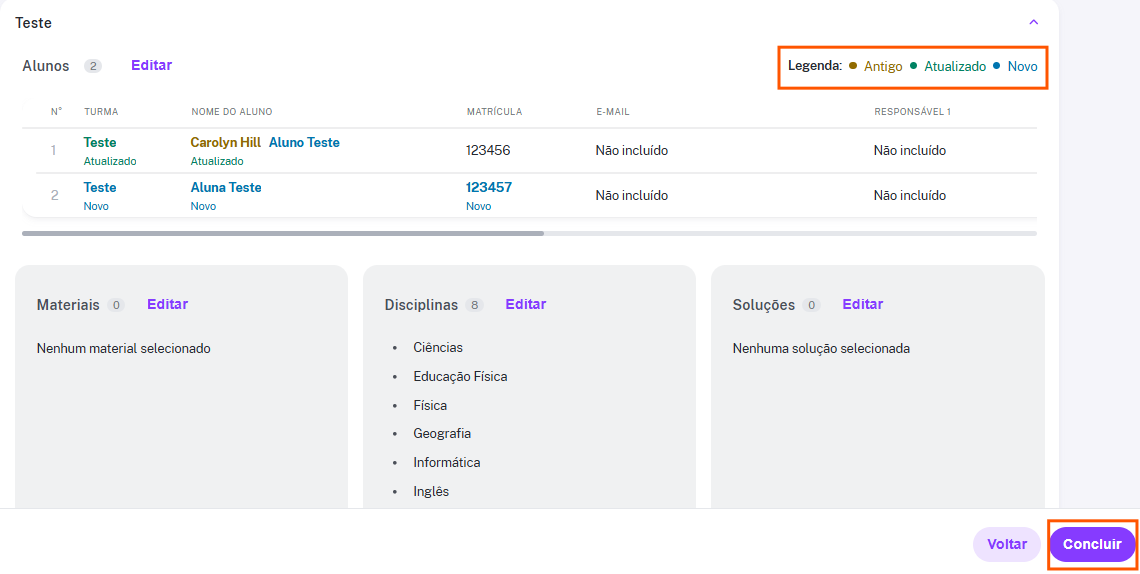This screenshot has width=1140, height=574.
Task: Click the horizontal table scrollbar
Action: [x=283, y=233]
